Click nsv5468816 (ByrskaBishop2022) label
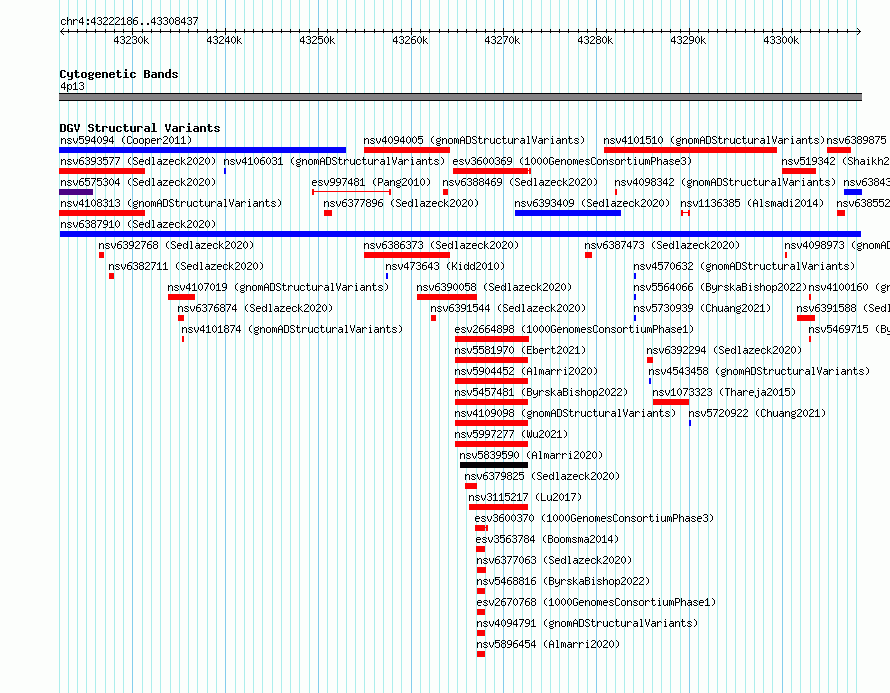 [563, 581]
